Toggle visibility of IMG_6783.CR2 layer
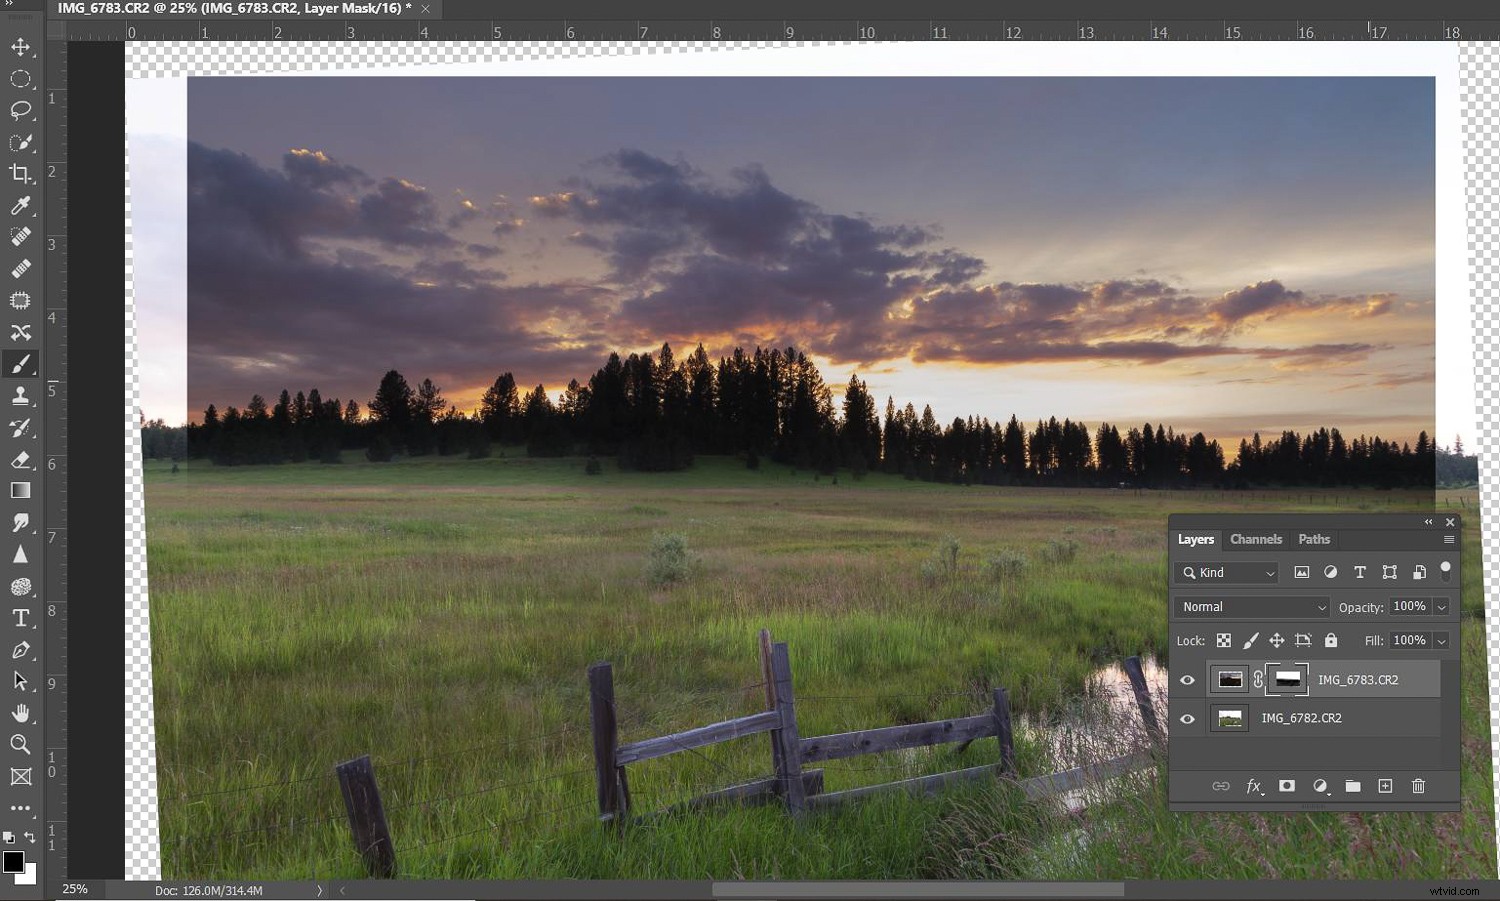Screen dimensions: 1500x901 tap(1187, 679)
